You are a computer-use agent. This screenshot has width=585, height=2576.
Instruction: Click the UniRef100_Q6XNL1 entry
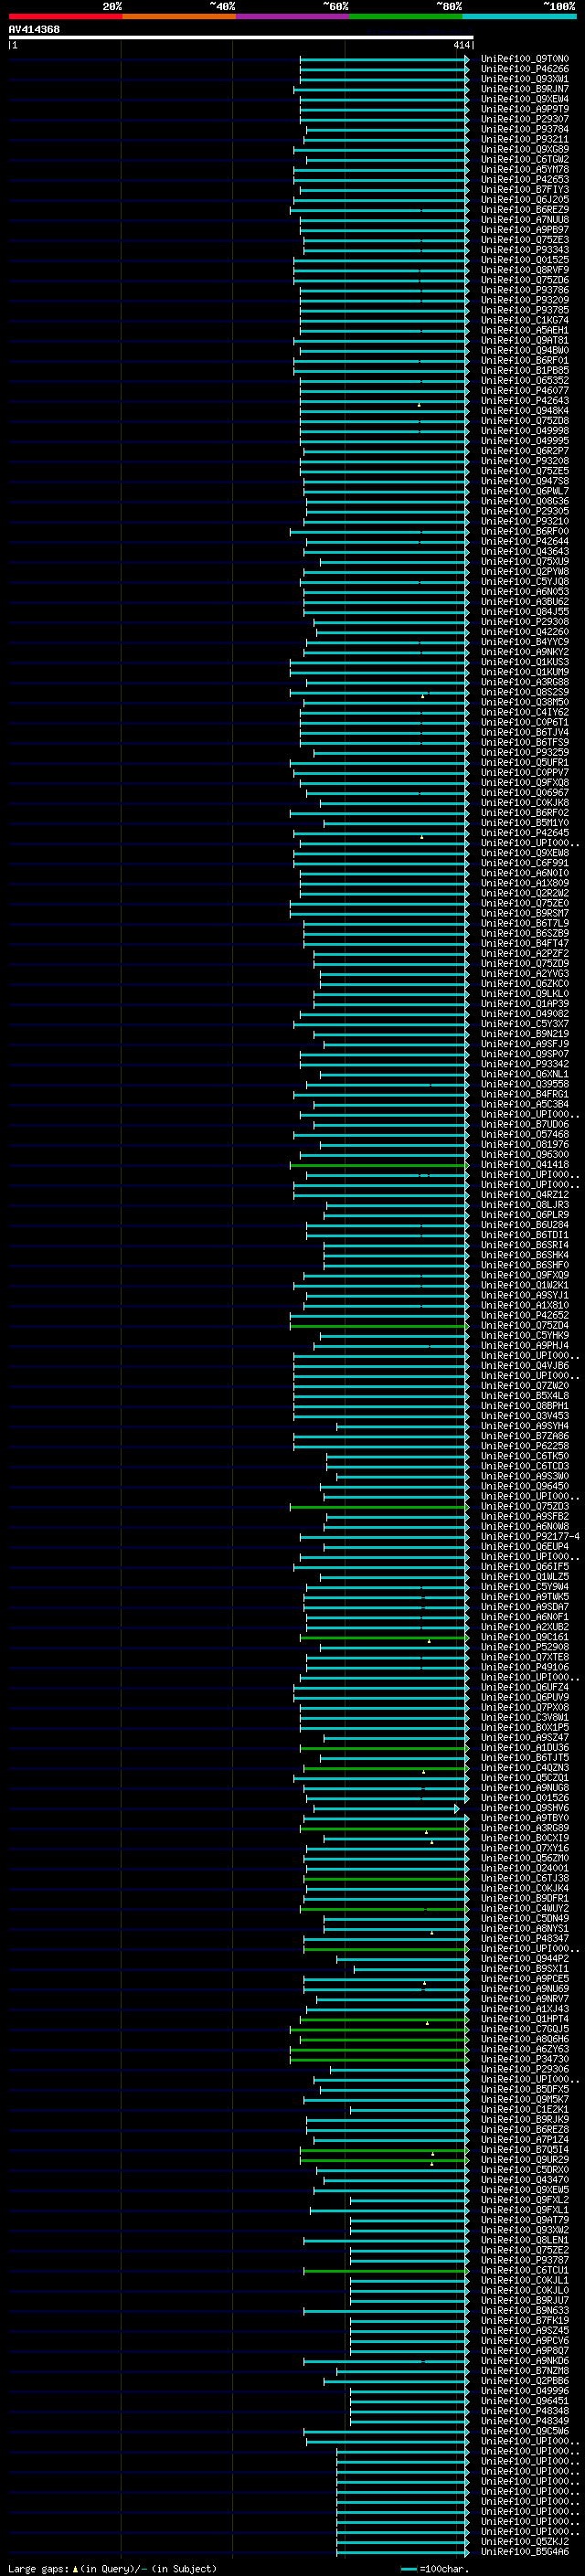pos(525,1074)
